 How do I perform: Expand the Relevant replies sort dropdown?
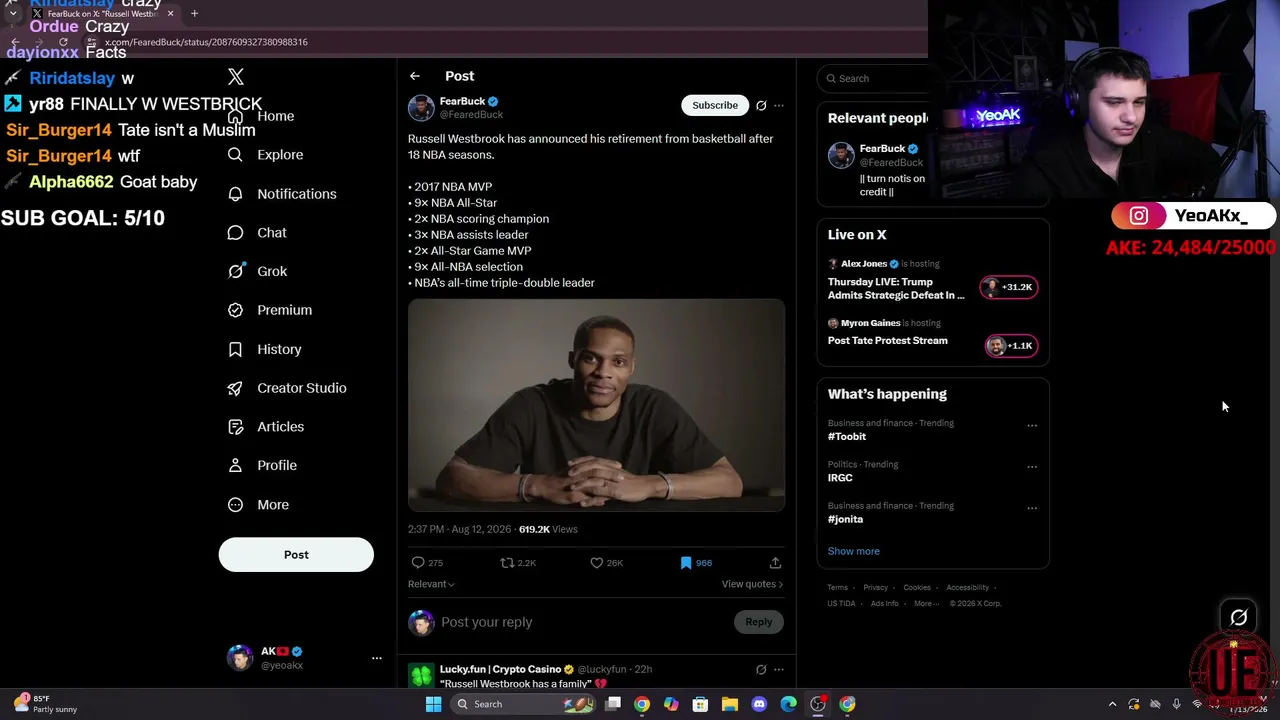(431, 584)
